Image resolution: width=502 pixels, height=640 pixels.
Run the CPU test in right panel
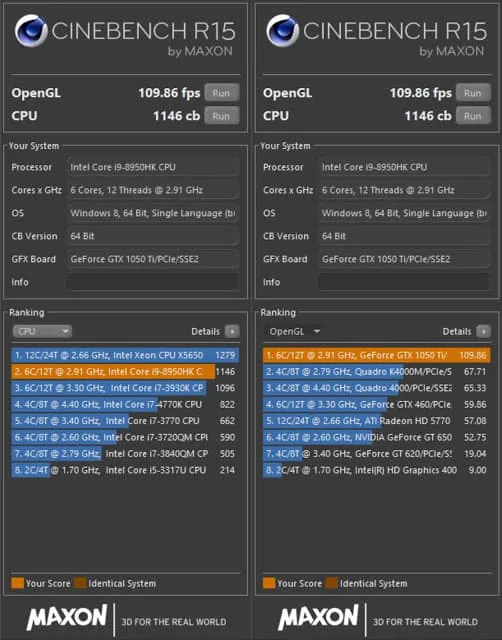473,116
